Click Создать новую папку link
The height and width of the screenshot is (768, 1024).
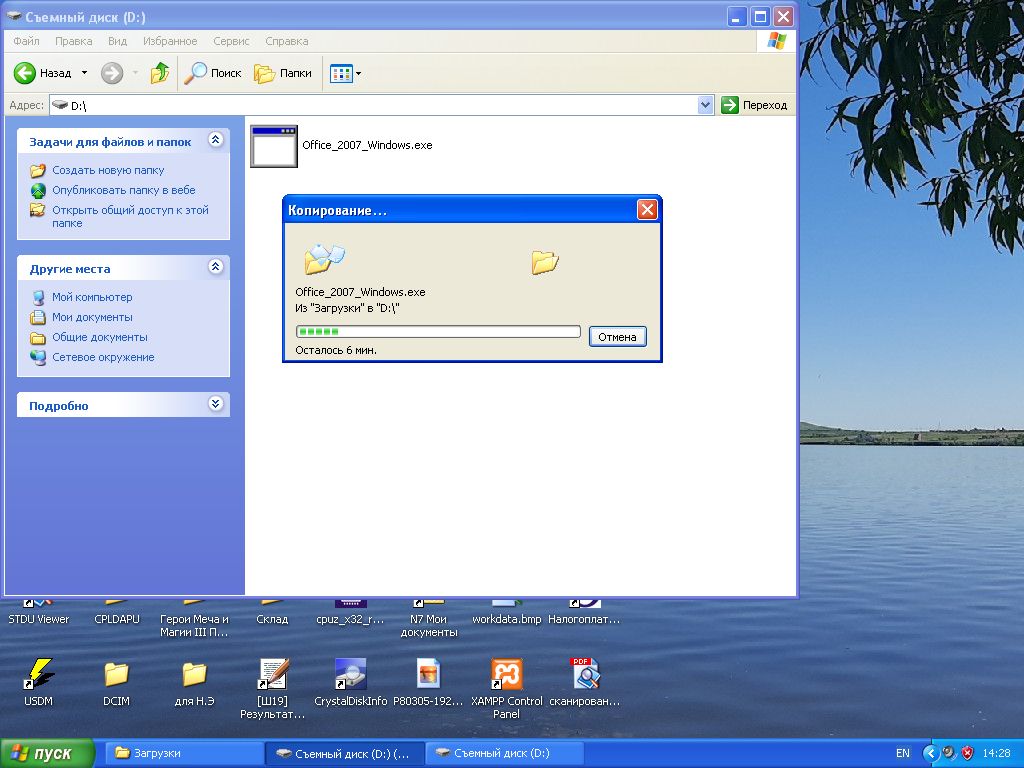point(108,170)
